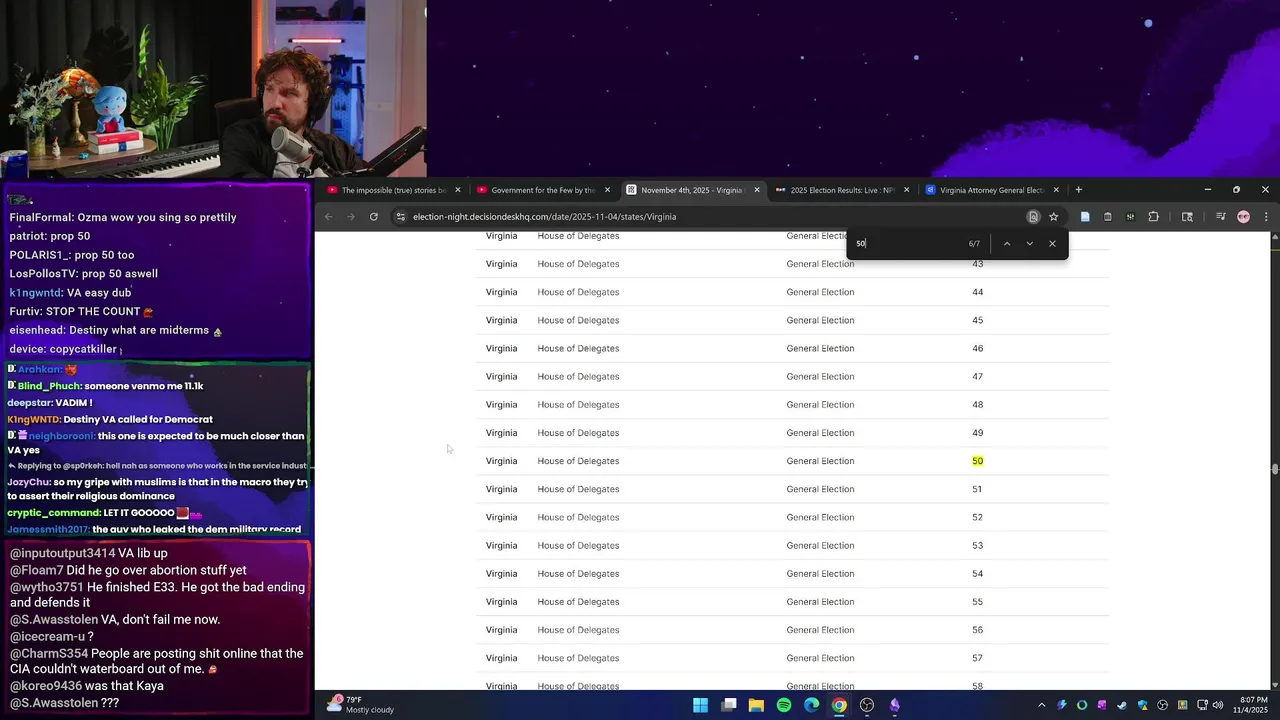The image size is (1280, 720).
Task: Open the Chrome profile avatar
Action: pos(1243,217)
